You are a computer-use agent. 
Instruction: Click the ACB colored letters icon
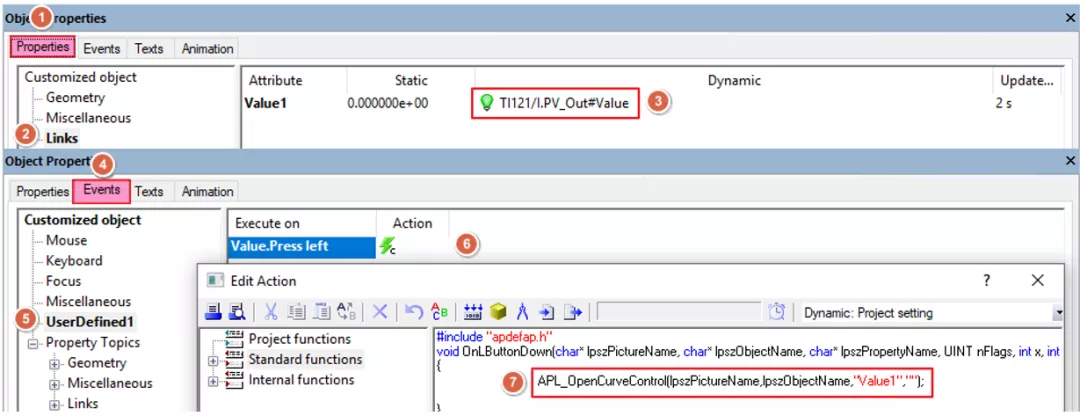tap(438, 313)
